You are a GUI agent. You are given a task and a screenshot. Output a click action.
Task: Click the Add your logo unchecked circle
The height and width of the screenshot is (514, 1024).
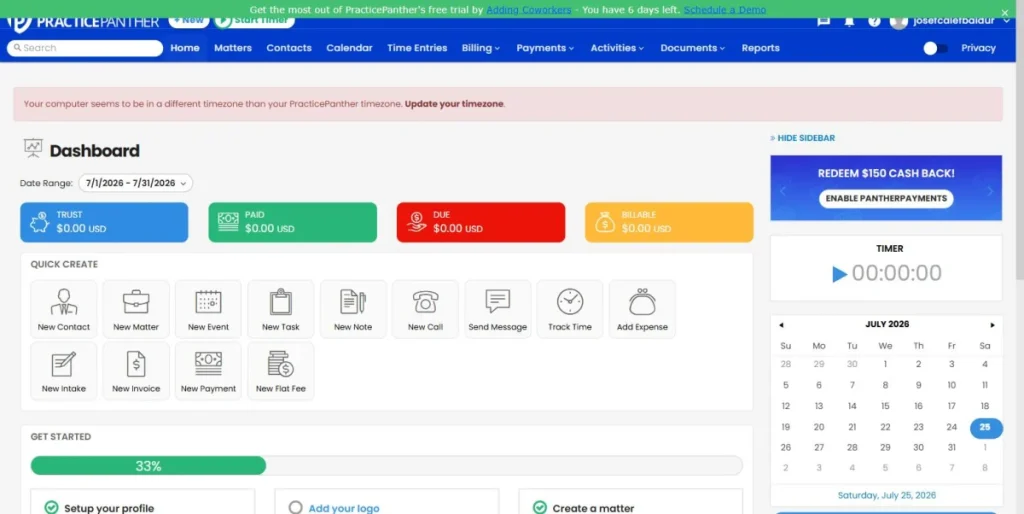[x=295, y=507]
